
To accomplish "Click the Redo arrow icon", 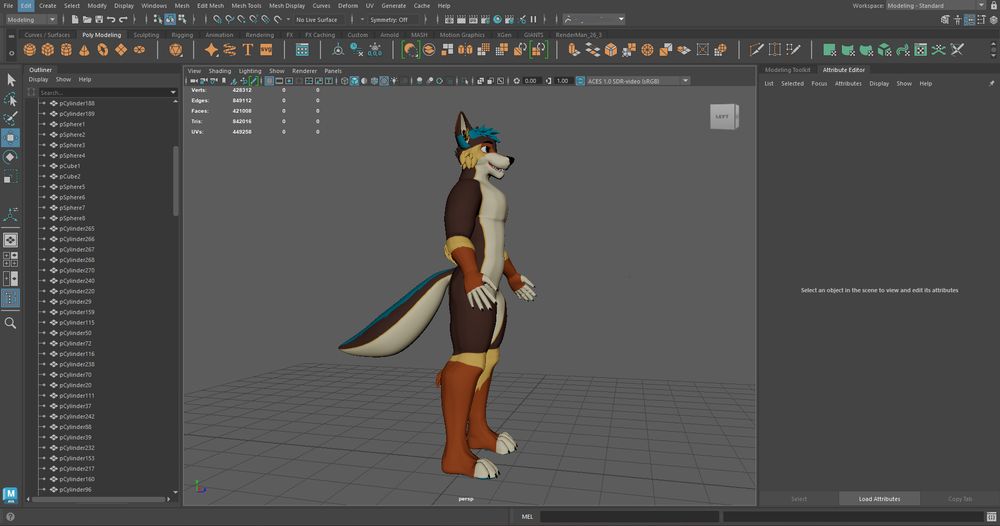I will tap(123, 20).
